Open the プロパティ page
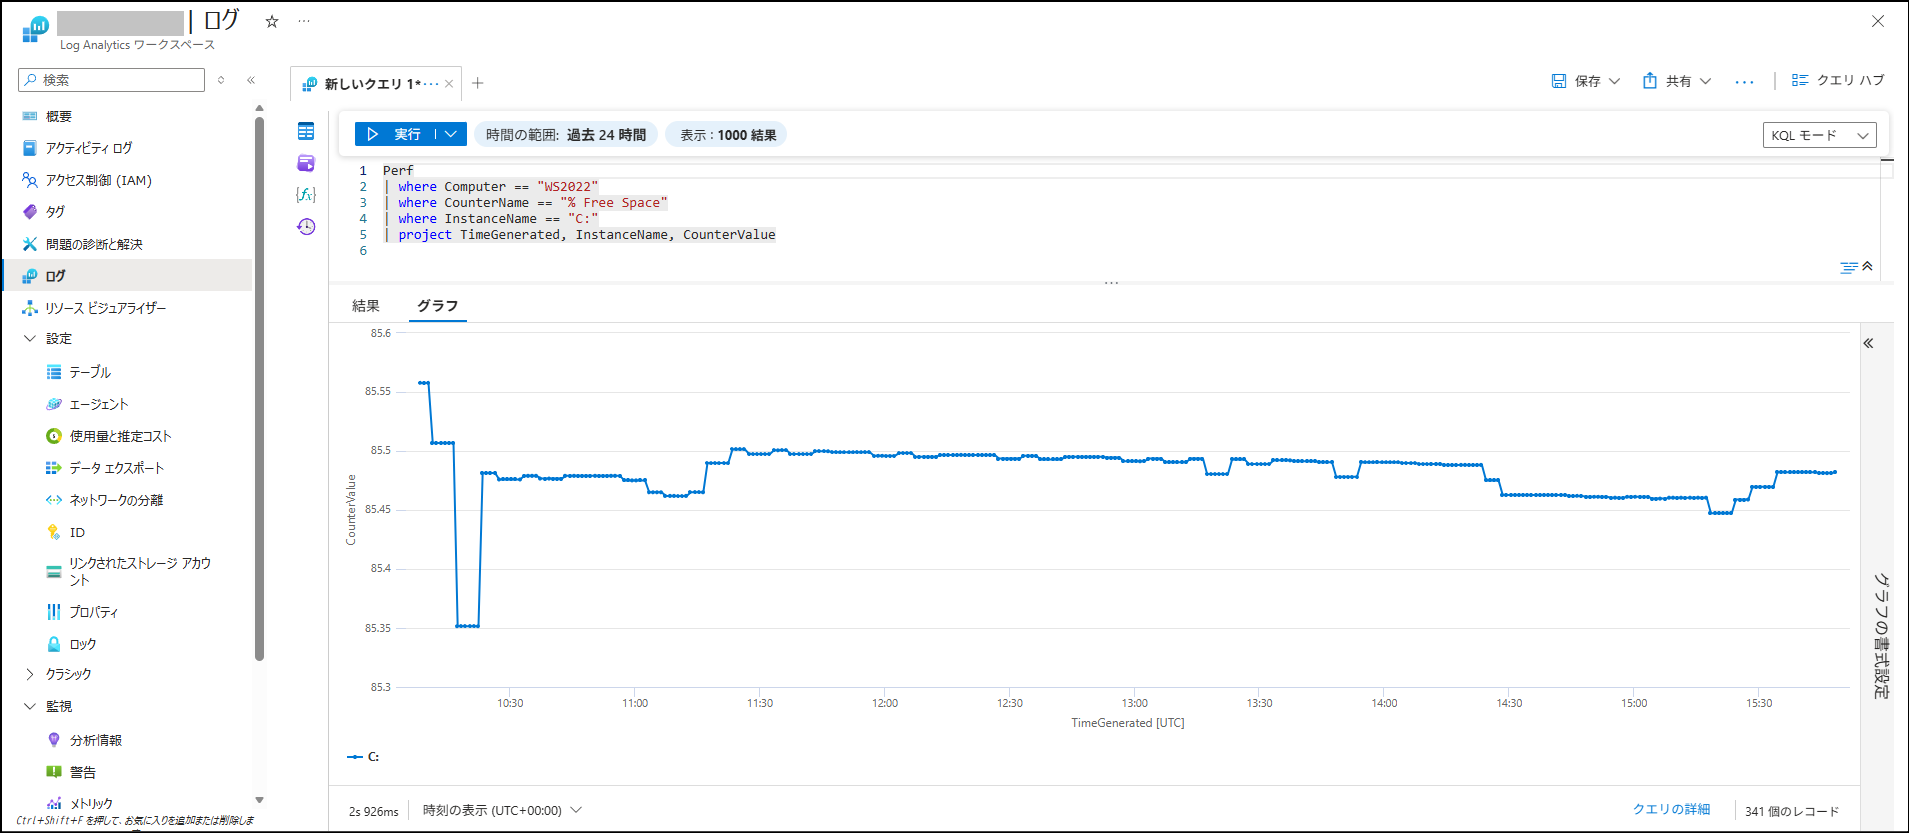This screenshot has height=833, width=1909. [x=94, y=612]
